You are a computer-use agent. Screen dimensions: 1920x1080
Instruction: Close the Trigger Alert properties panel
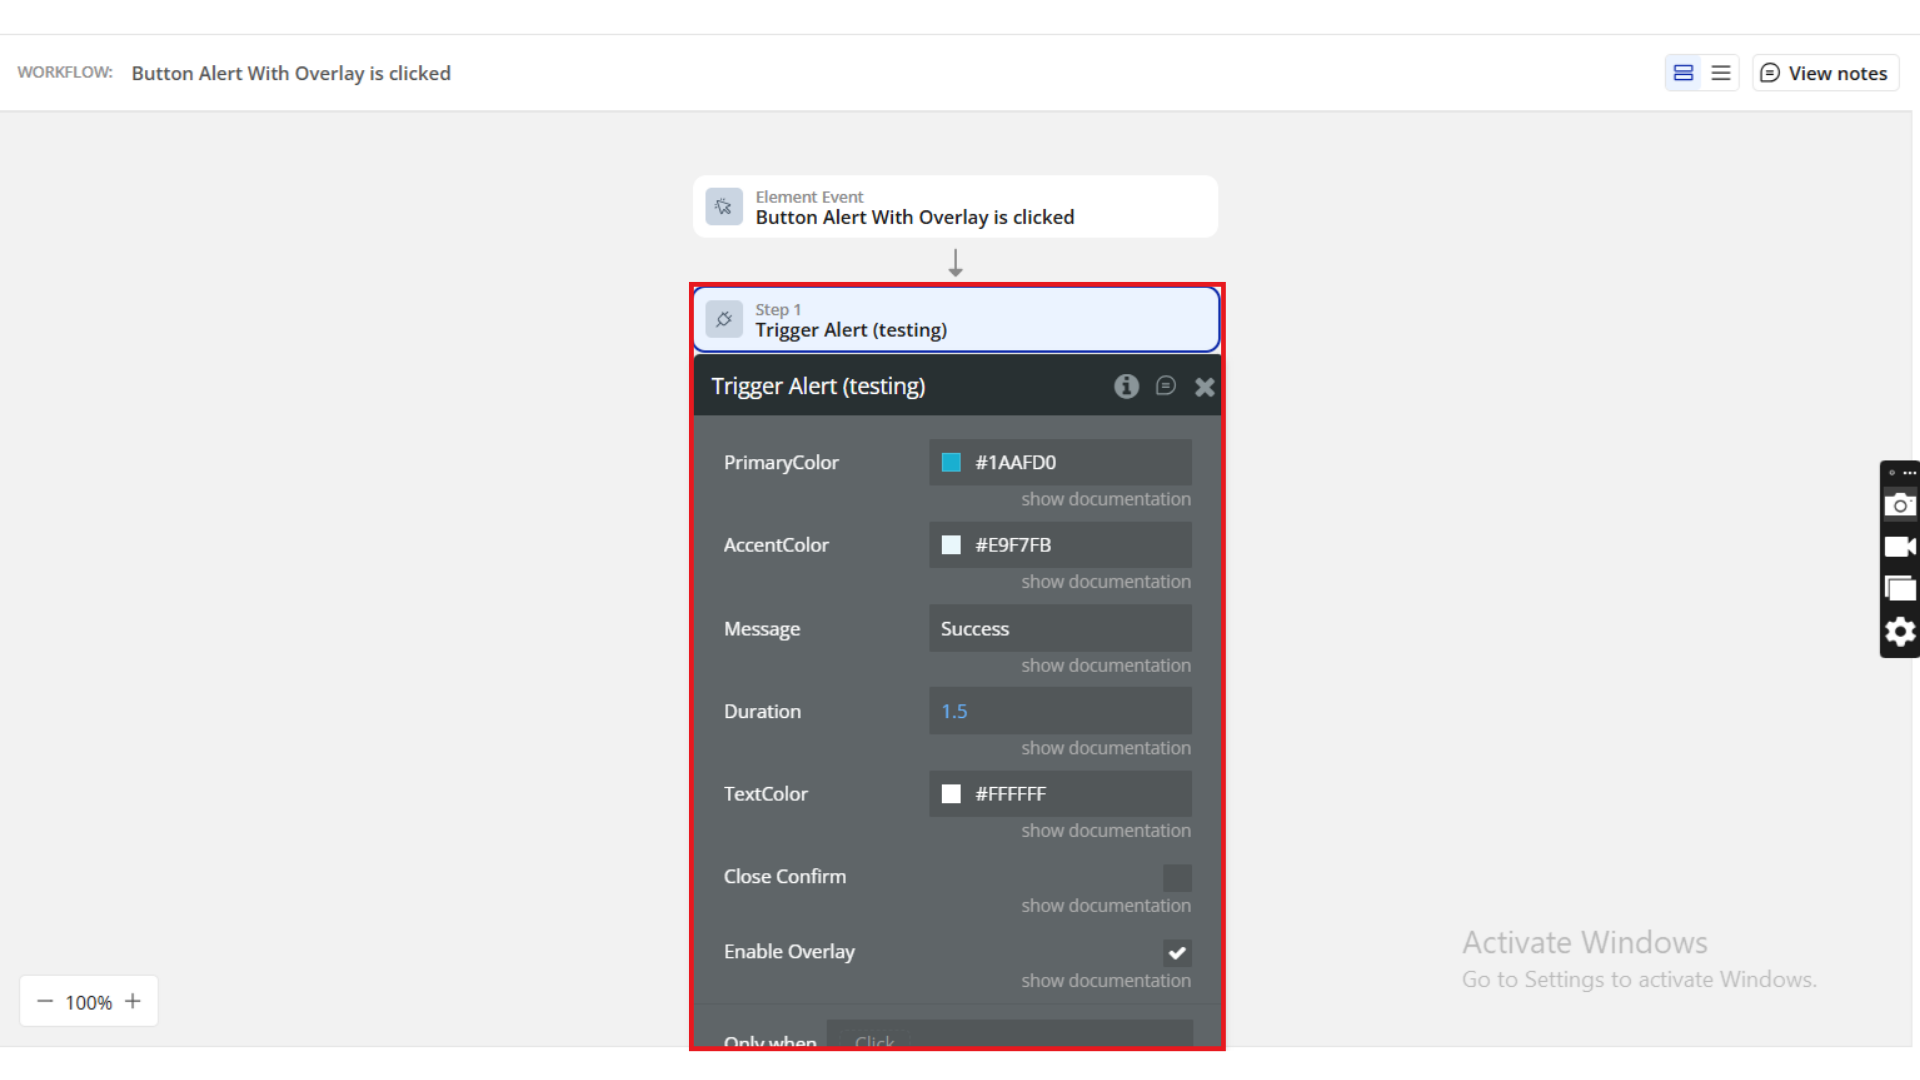pyautogui.click(x=1204, y=387)
